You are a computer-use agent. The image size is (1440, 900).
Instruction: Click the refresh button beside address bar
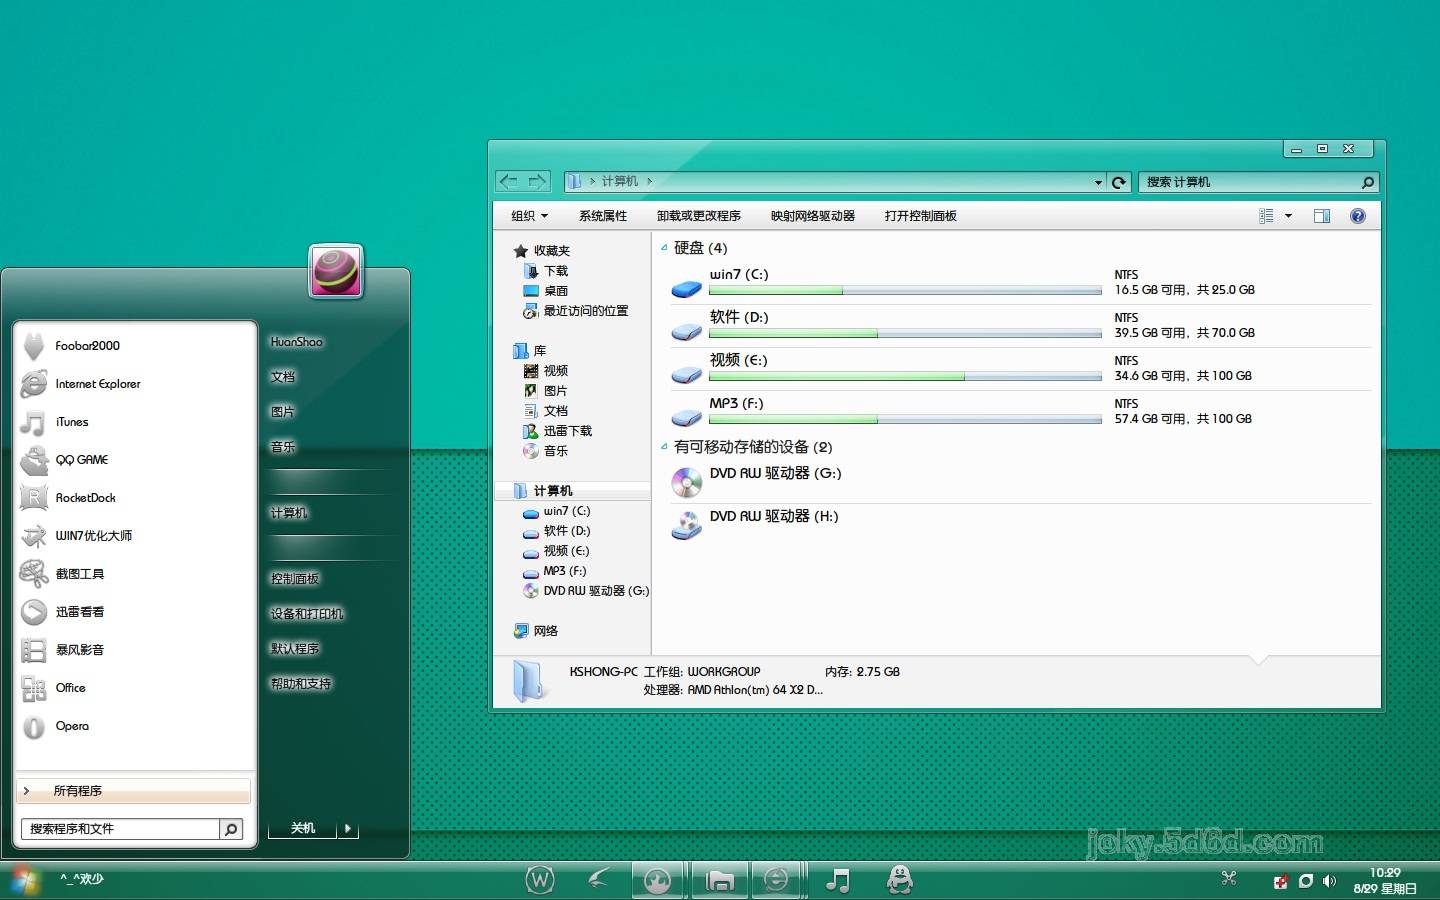(x=1119, y=182)
